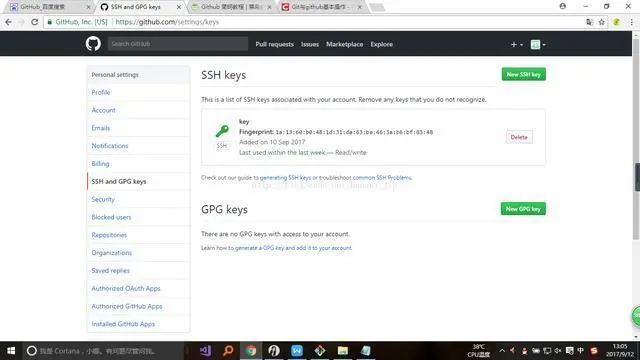The width and height of the screenshot is (640, 360).
Task: Reload the page with refresh icon
Action: 35,22
